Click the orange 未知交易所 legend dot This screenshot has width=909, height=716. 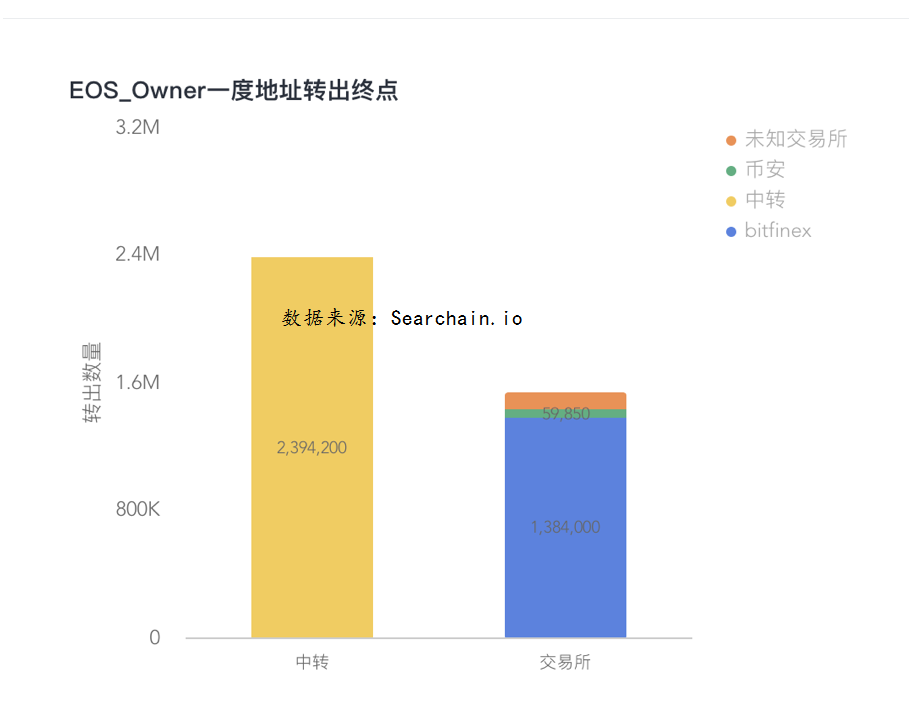tap(731, 140)
